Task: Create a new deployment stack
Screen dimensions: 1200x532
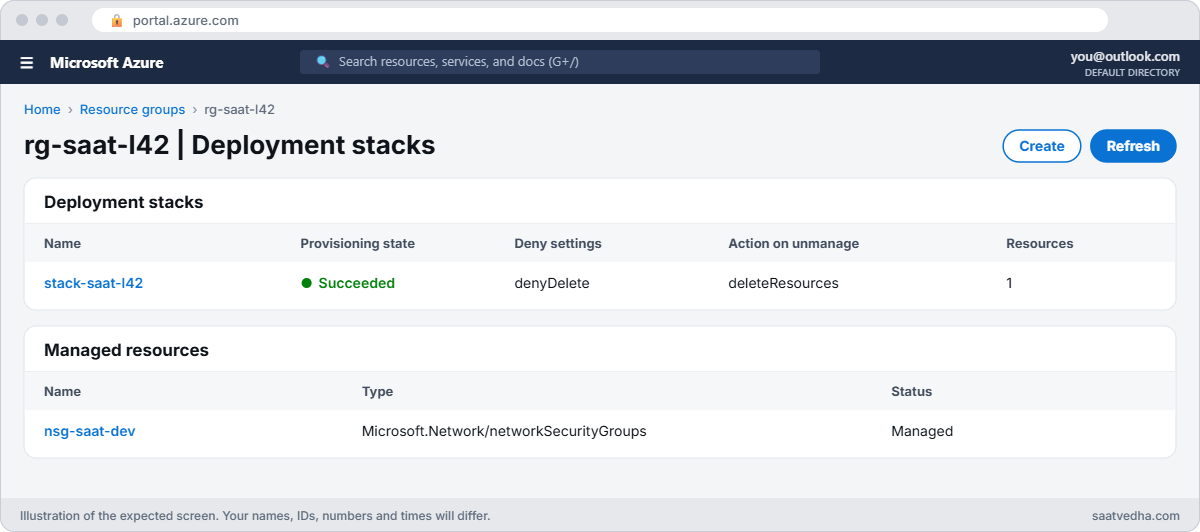Action: click(x=1041, y=146)
